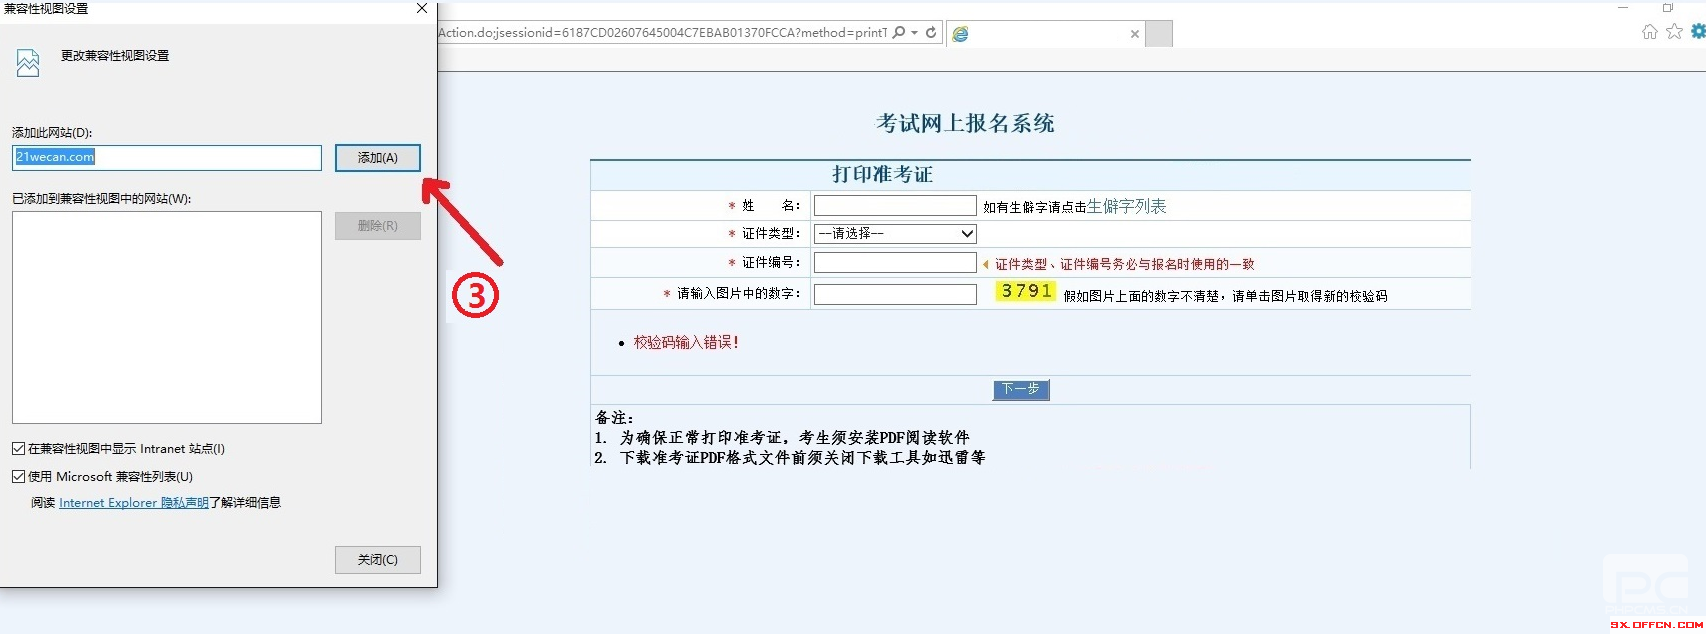Open the browser home page icon
The image size is (1708, 634).
1650,32
